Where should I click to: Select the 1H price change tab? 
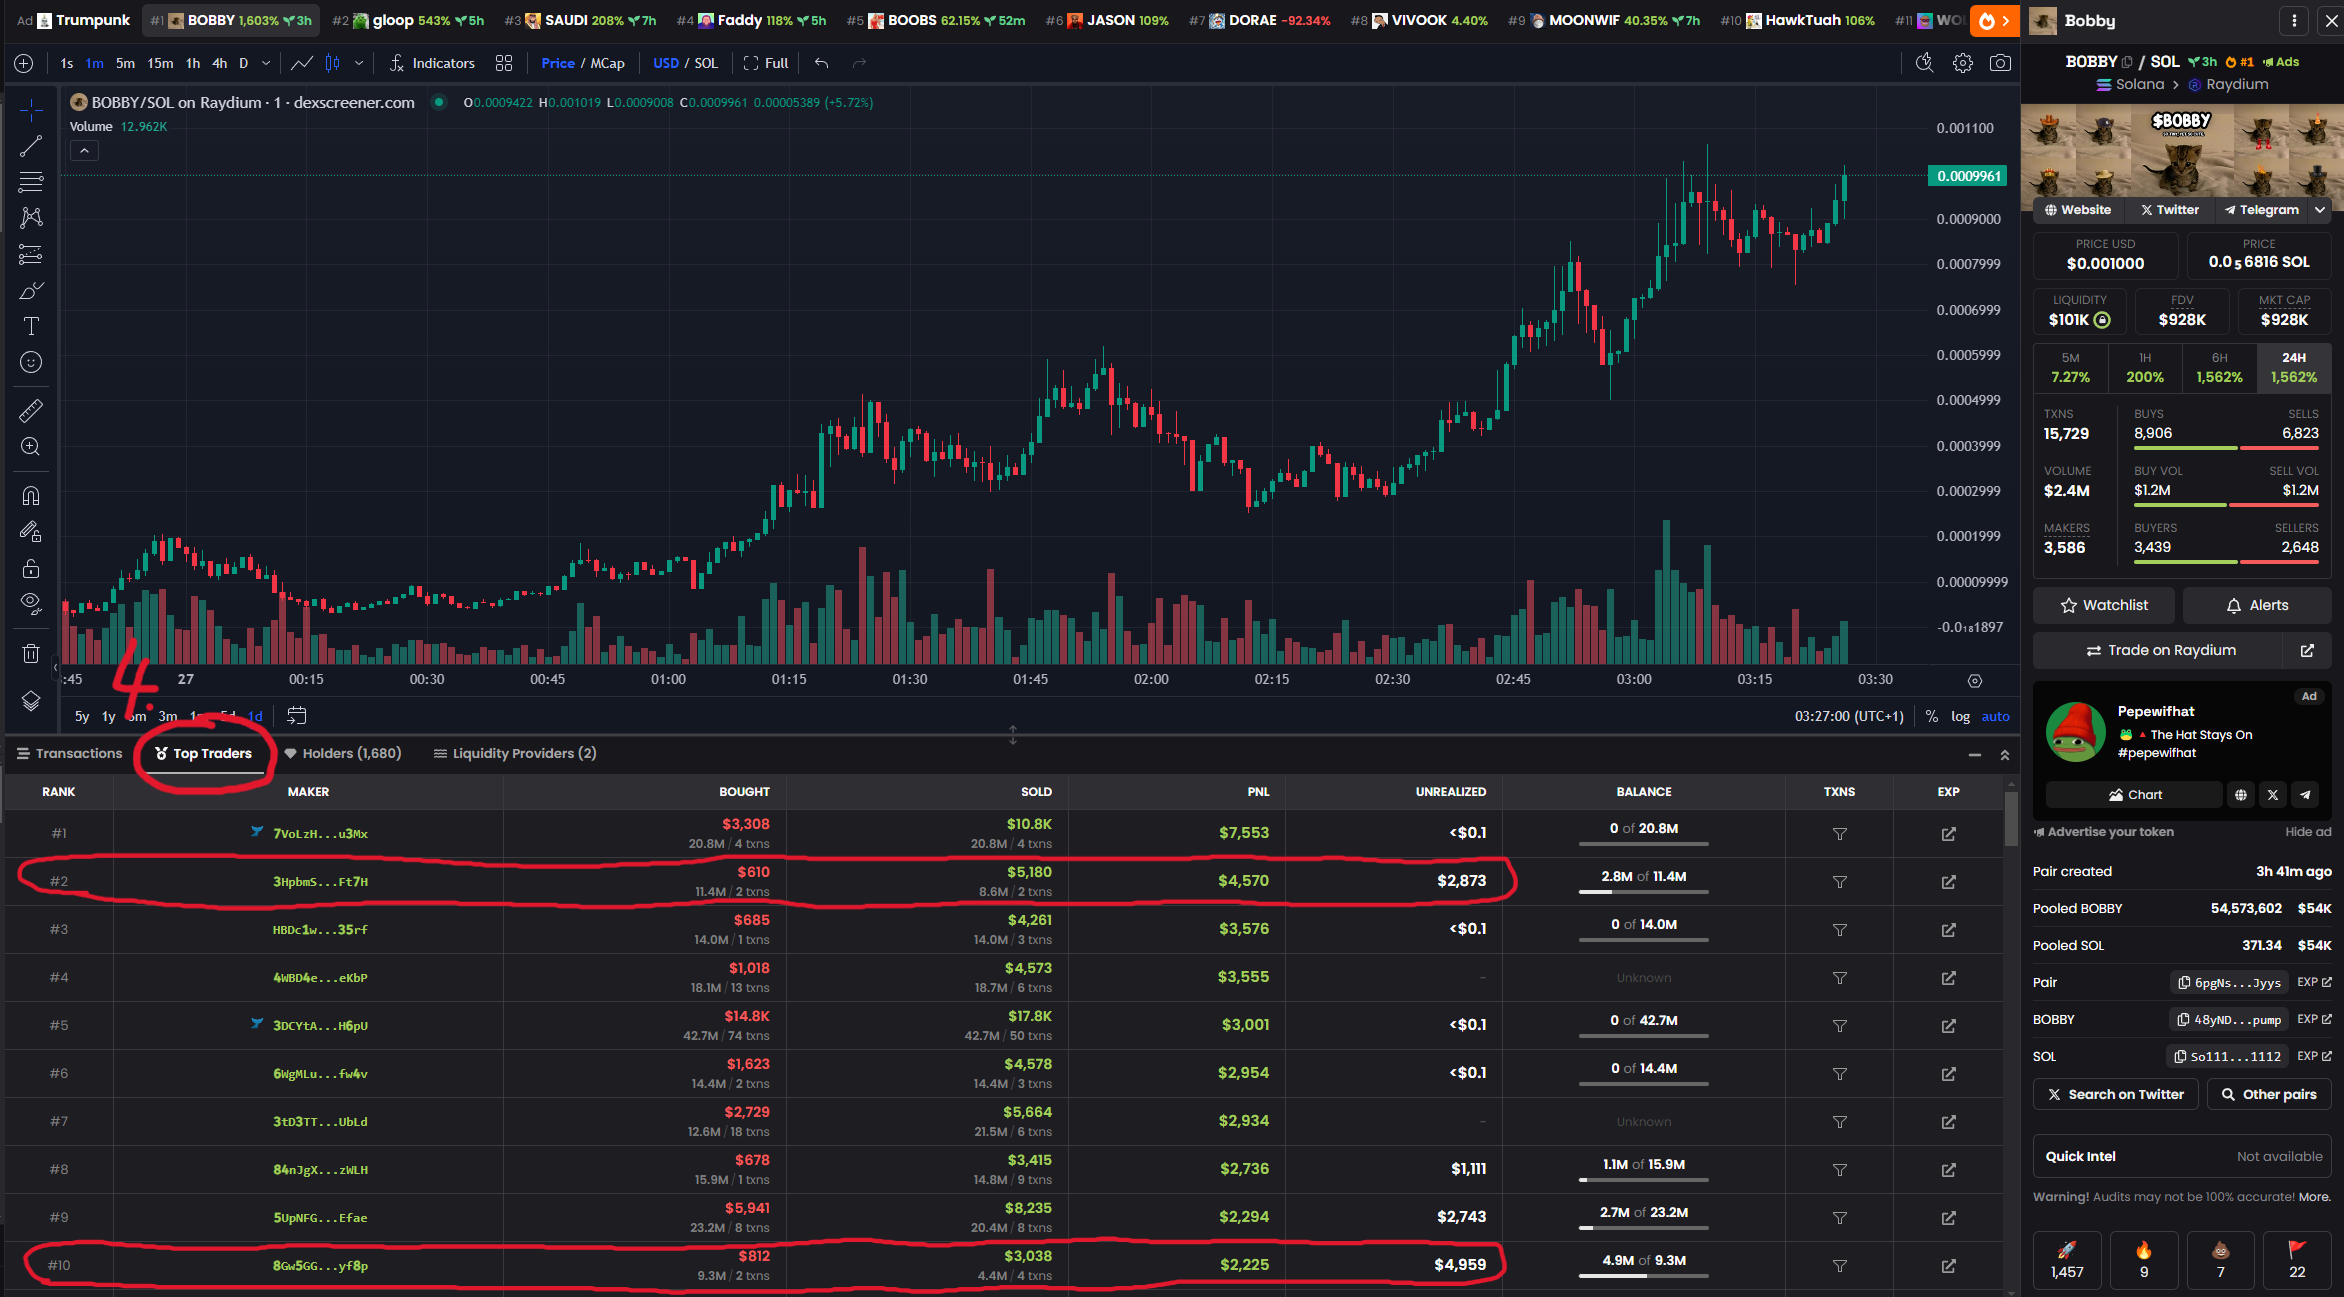[2144, 368]
